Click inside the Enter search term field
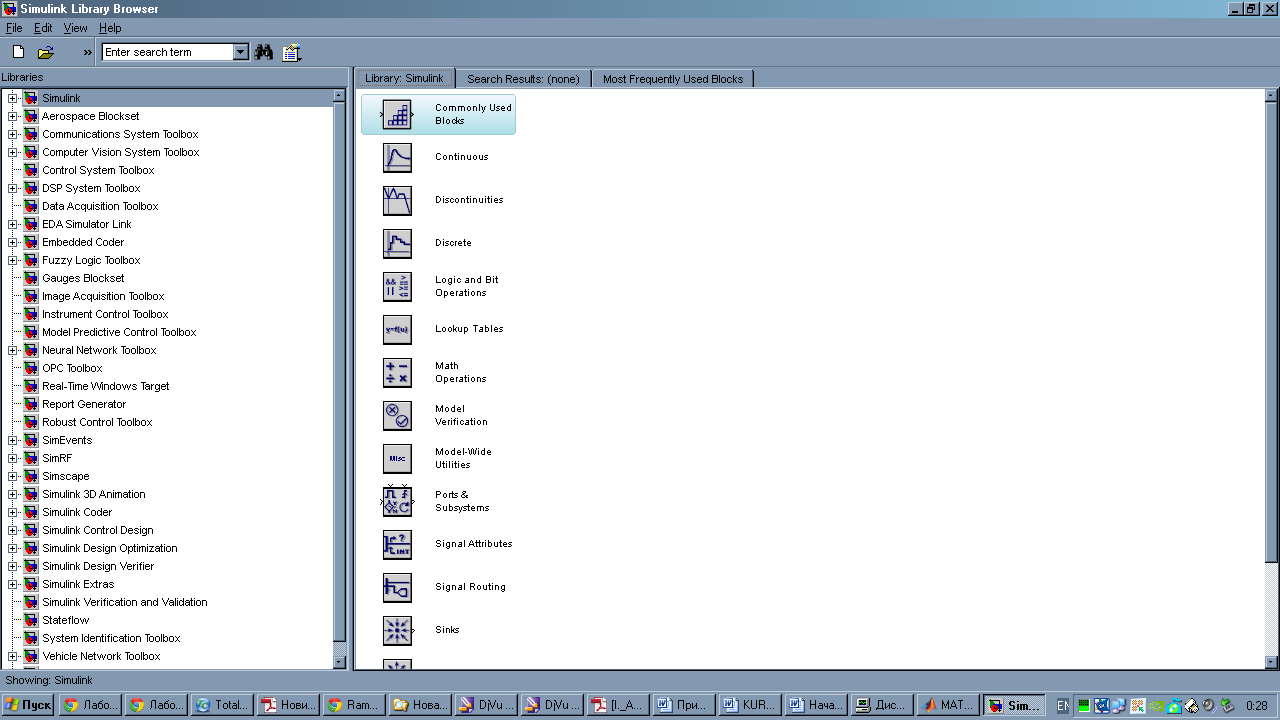 pos(168,52)
